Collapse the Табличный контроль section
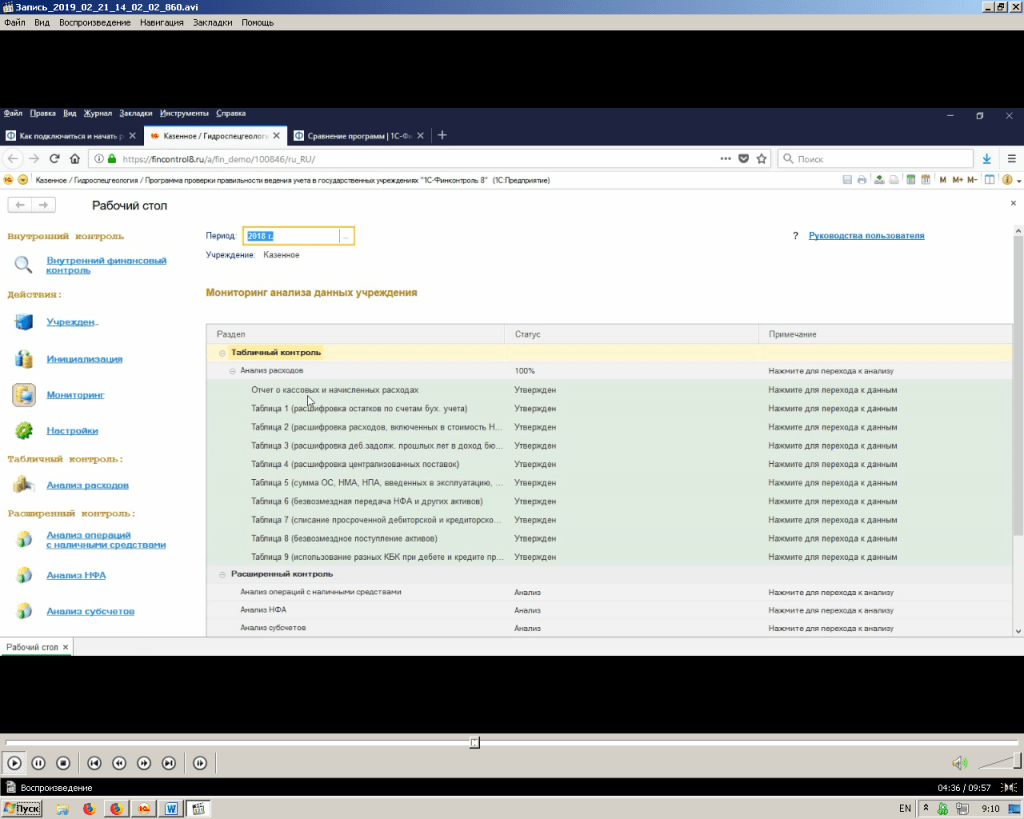This screenshot has height=819, width=1024. pos(222,353)
